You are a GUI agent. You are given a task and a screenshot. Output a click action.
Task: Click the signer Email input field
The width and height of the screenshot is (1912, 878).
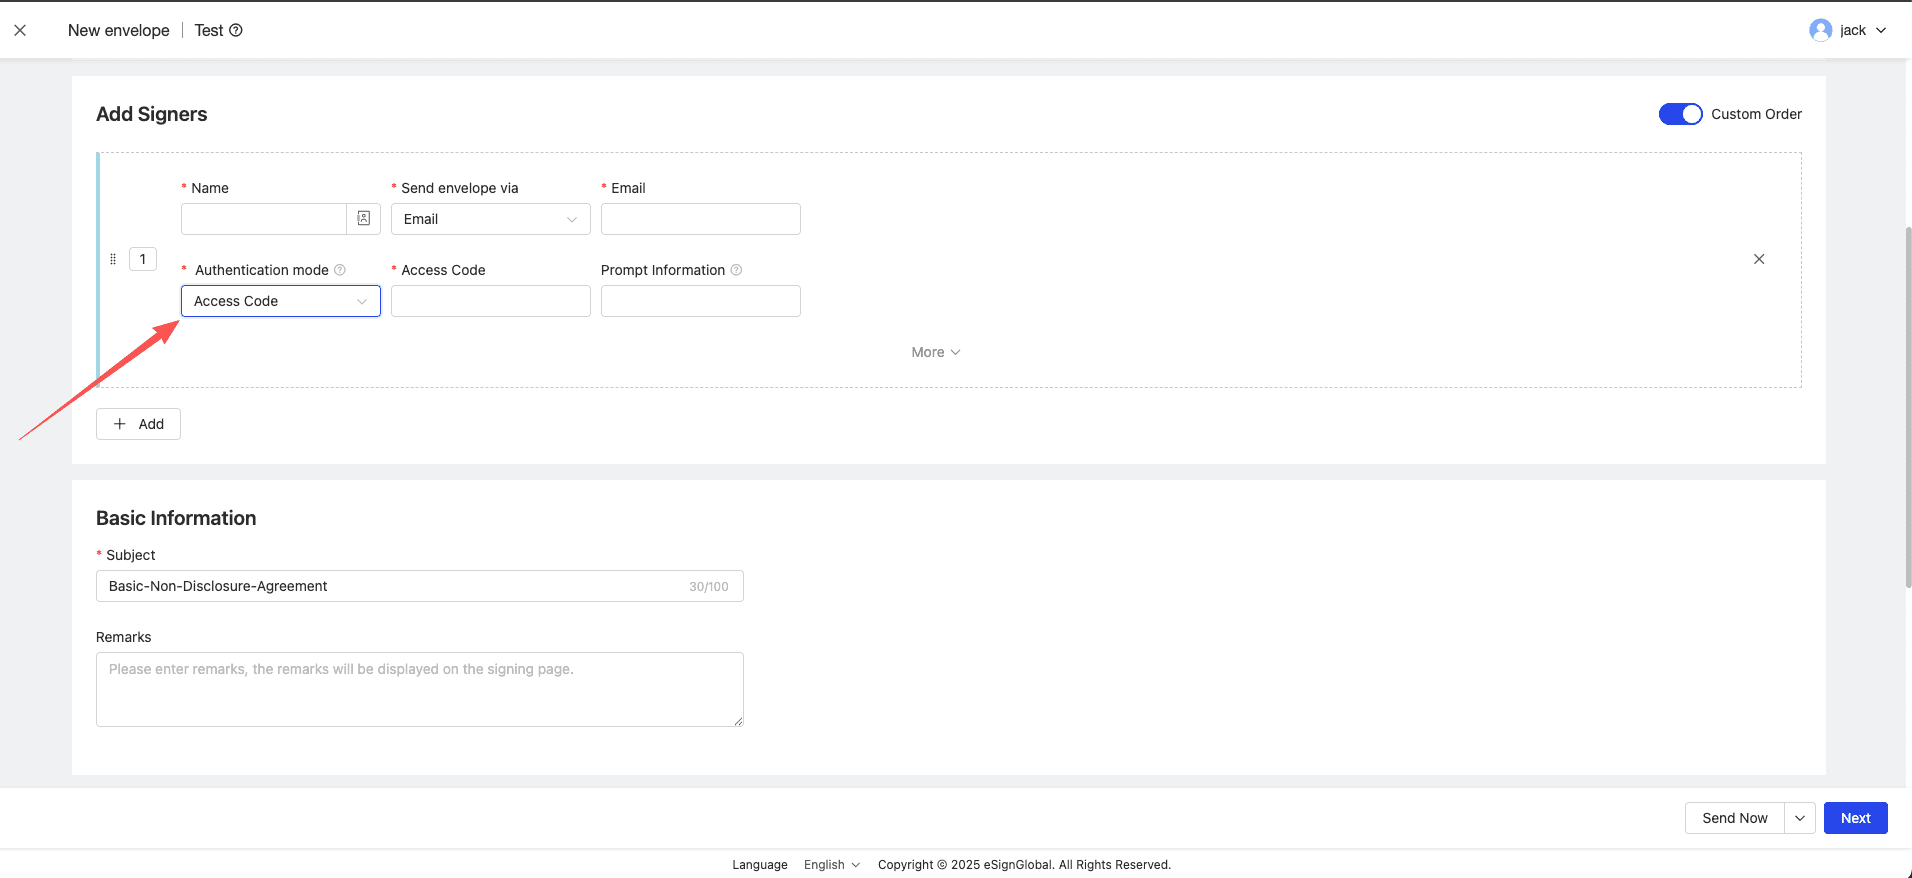click(700, 219)
